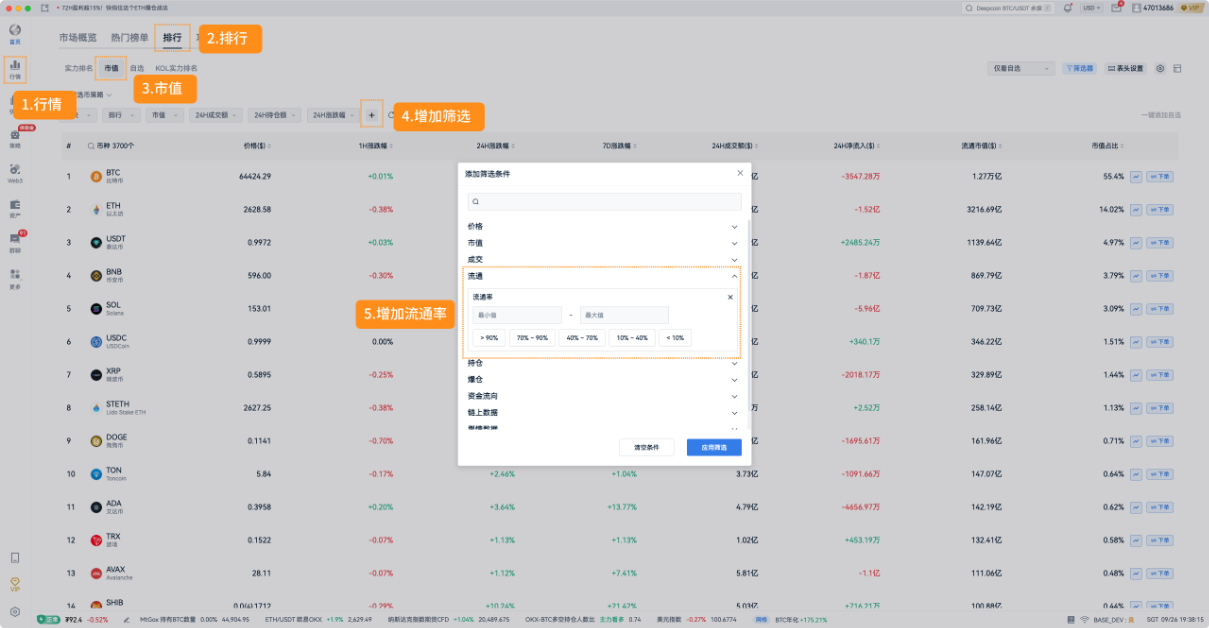Image resolution: width=1209 pixels, height=628 pixels.
Task: Expand the 成交 filter category
Action: click(602, 259)
